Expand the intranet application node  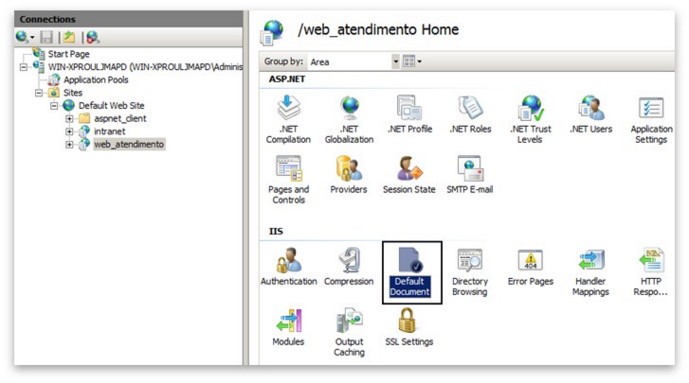point(69,131)
